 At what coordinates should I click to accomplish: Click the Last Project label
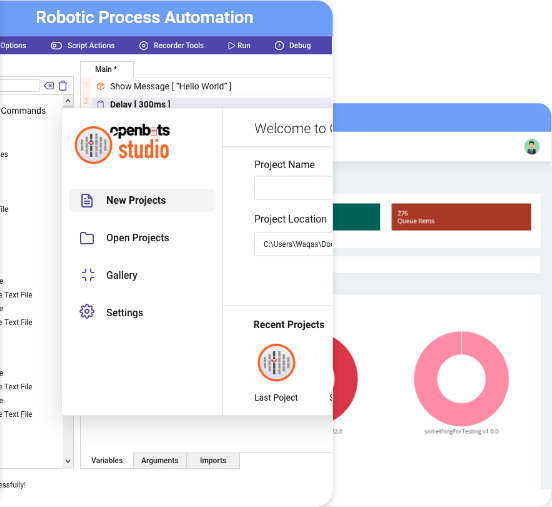pyautogui.click(x=276, y=398)
